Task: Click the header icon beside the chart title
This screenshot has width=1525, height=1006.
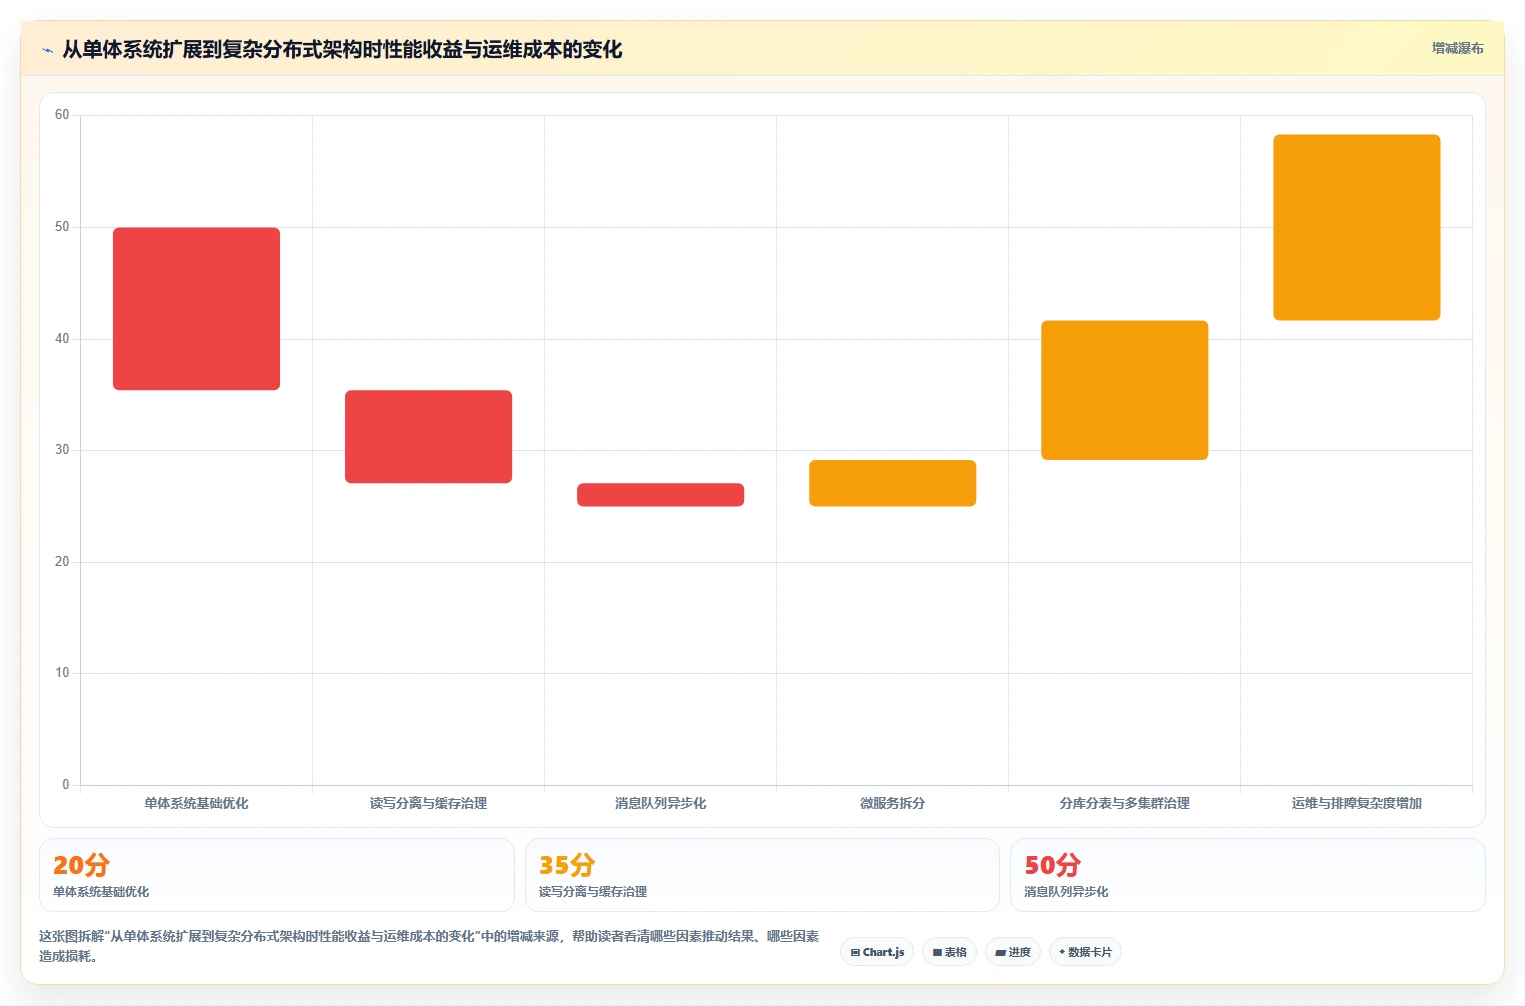Action: click(47, 50)
